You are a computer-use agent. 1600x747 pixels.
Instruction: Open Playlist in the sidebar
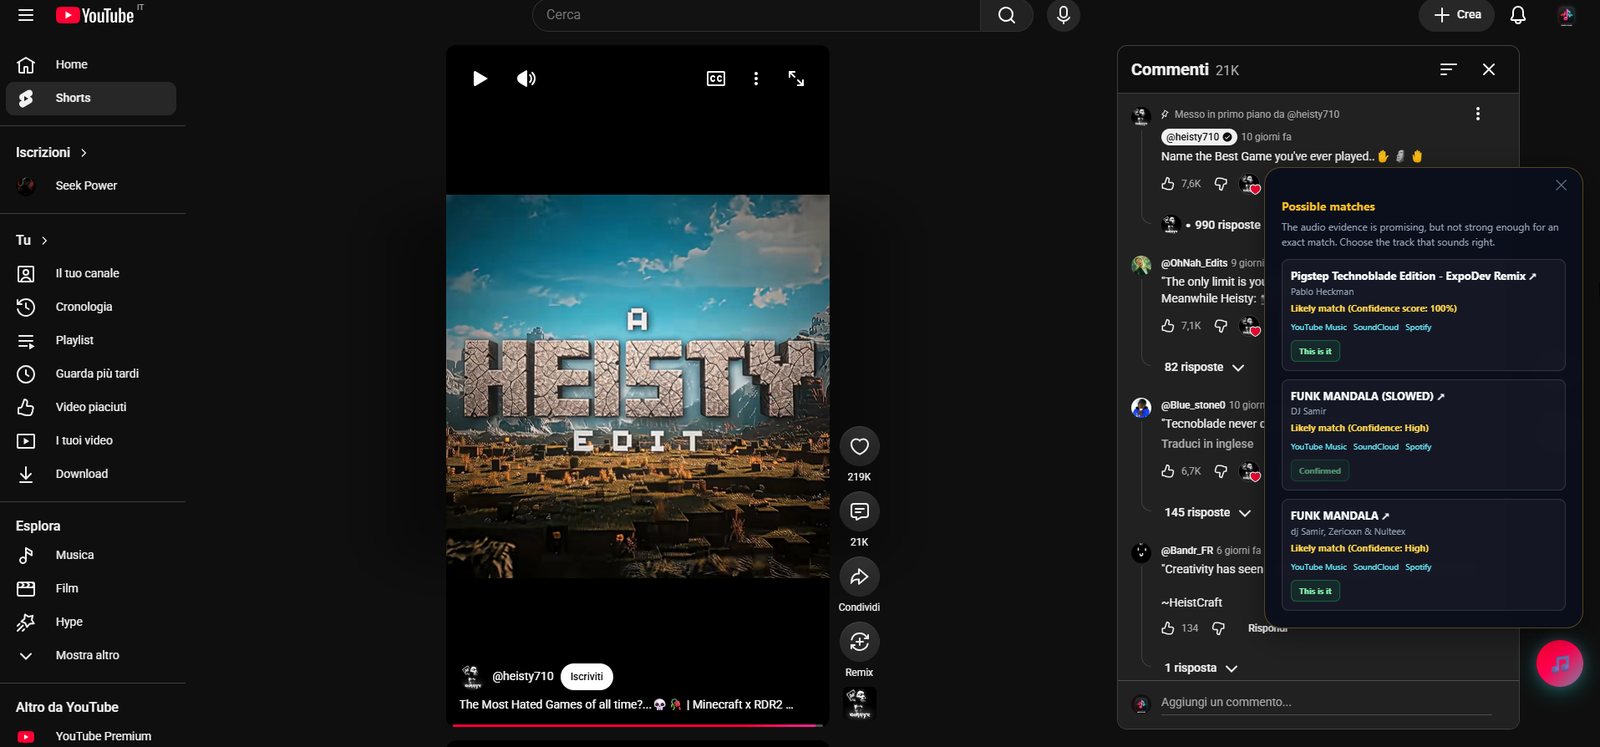pos(93,340)
